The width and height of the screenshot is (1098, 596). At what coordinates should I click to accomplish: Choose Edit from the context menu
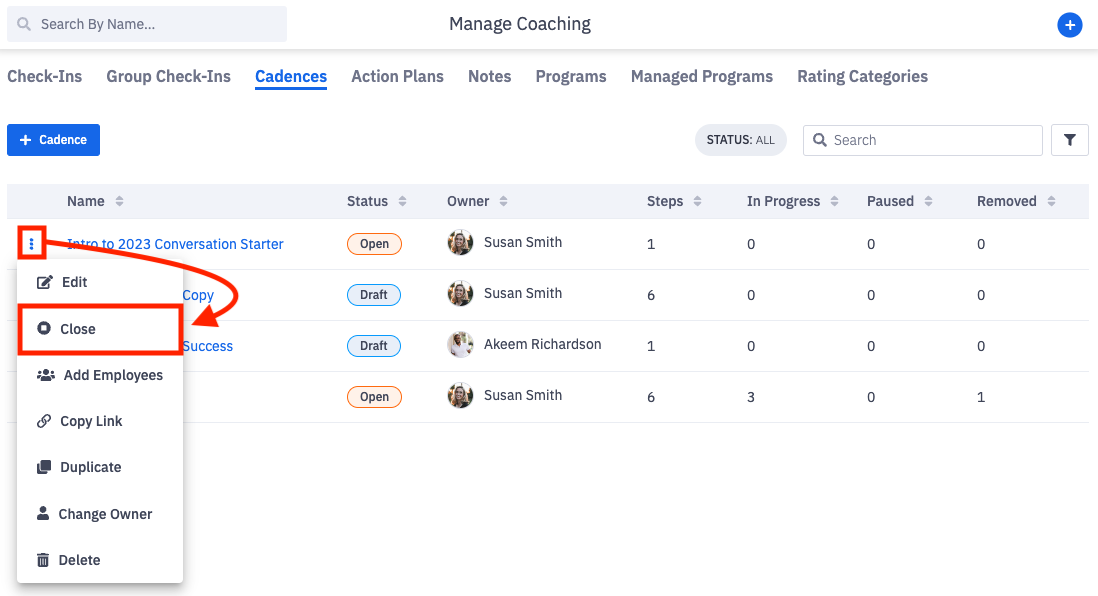pos(74,282)
